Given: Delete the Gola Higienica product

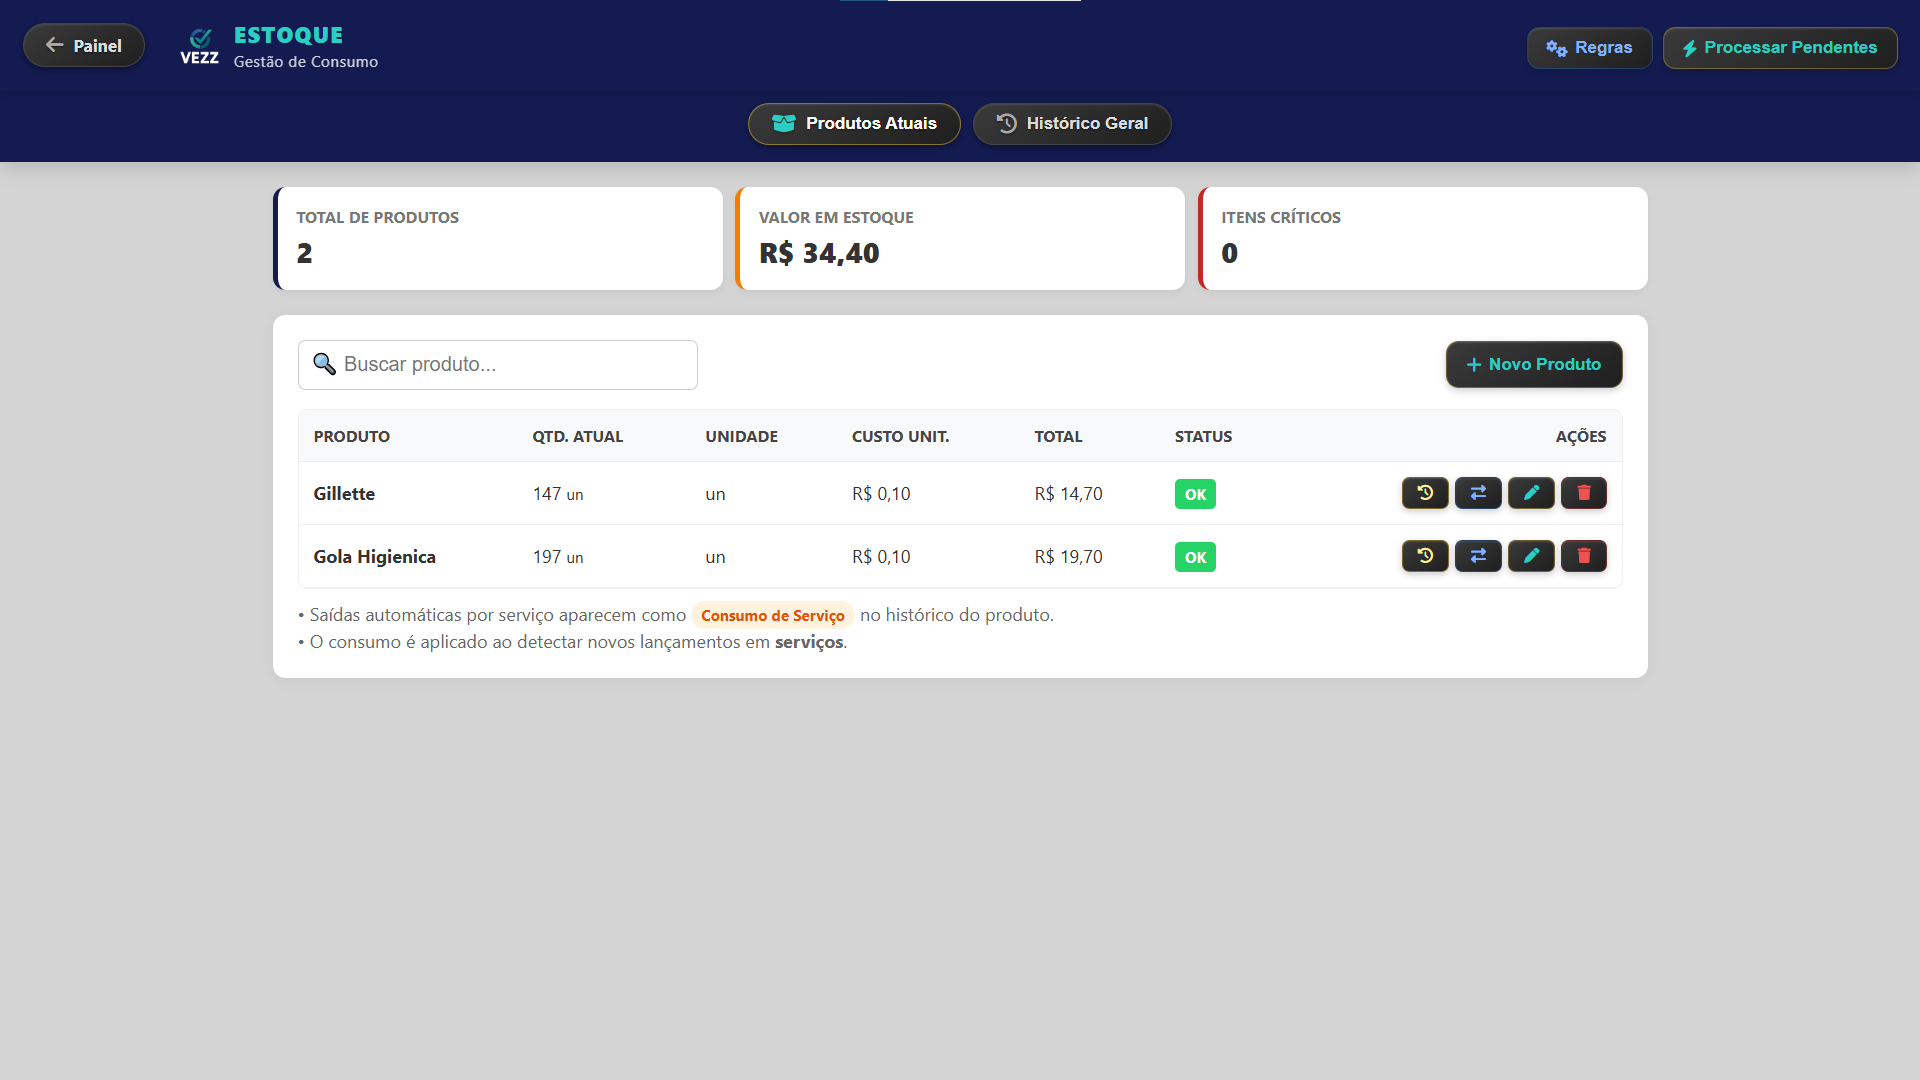Looking at the screenshot, I should (1583, 556).
